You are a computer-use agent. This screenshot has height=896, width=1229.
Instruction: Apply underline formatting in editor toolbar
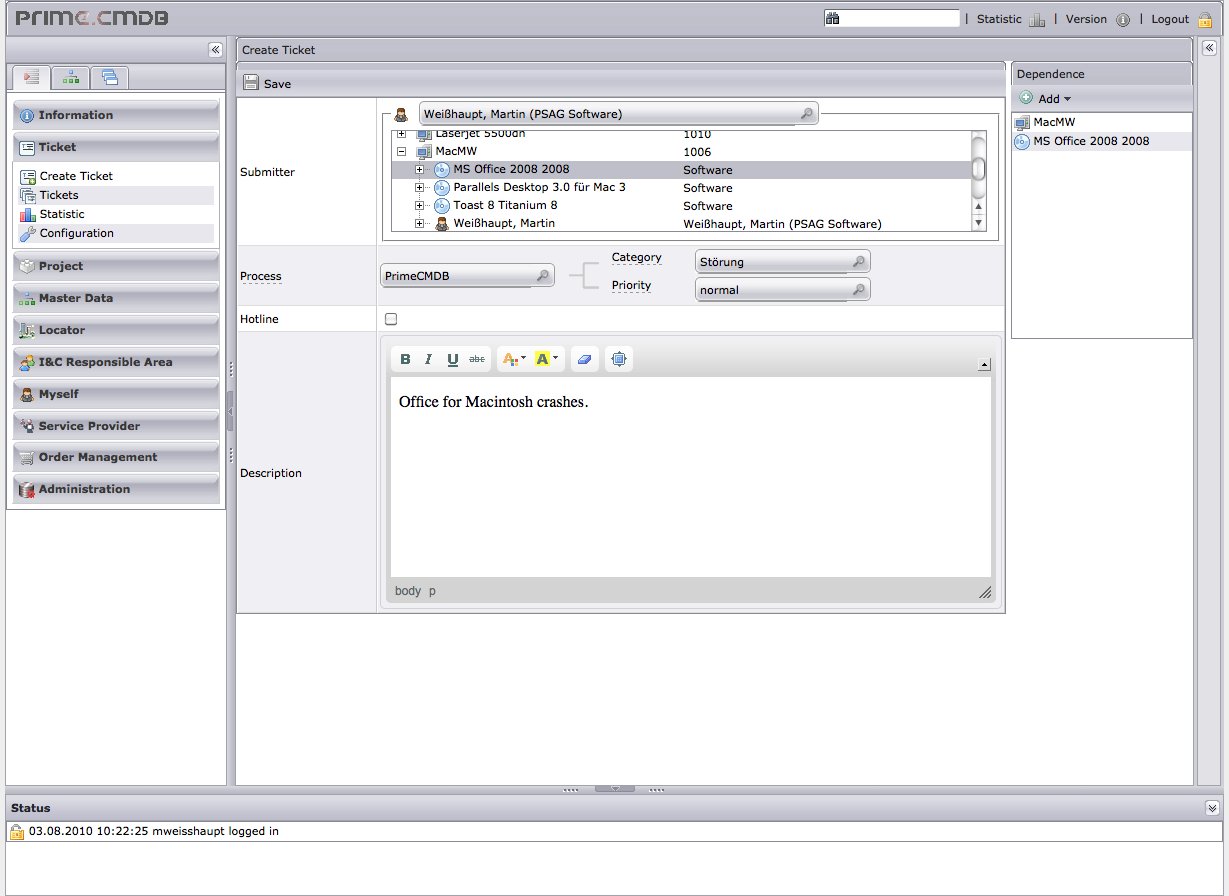click(453, 360)
